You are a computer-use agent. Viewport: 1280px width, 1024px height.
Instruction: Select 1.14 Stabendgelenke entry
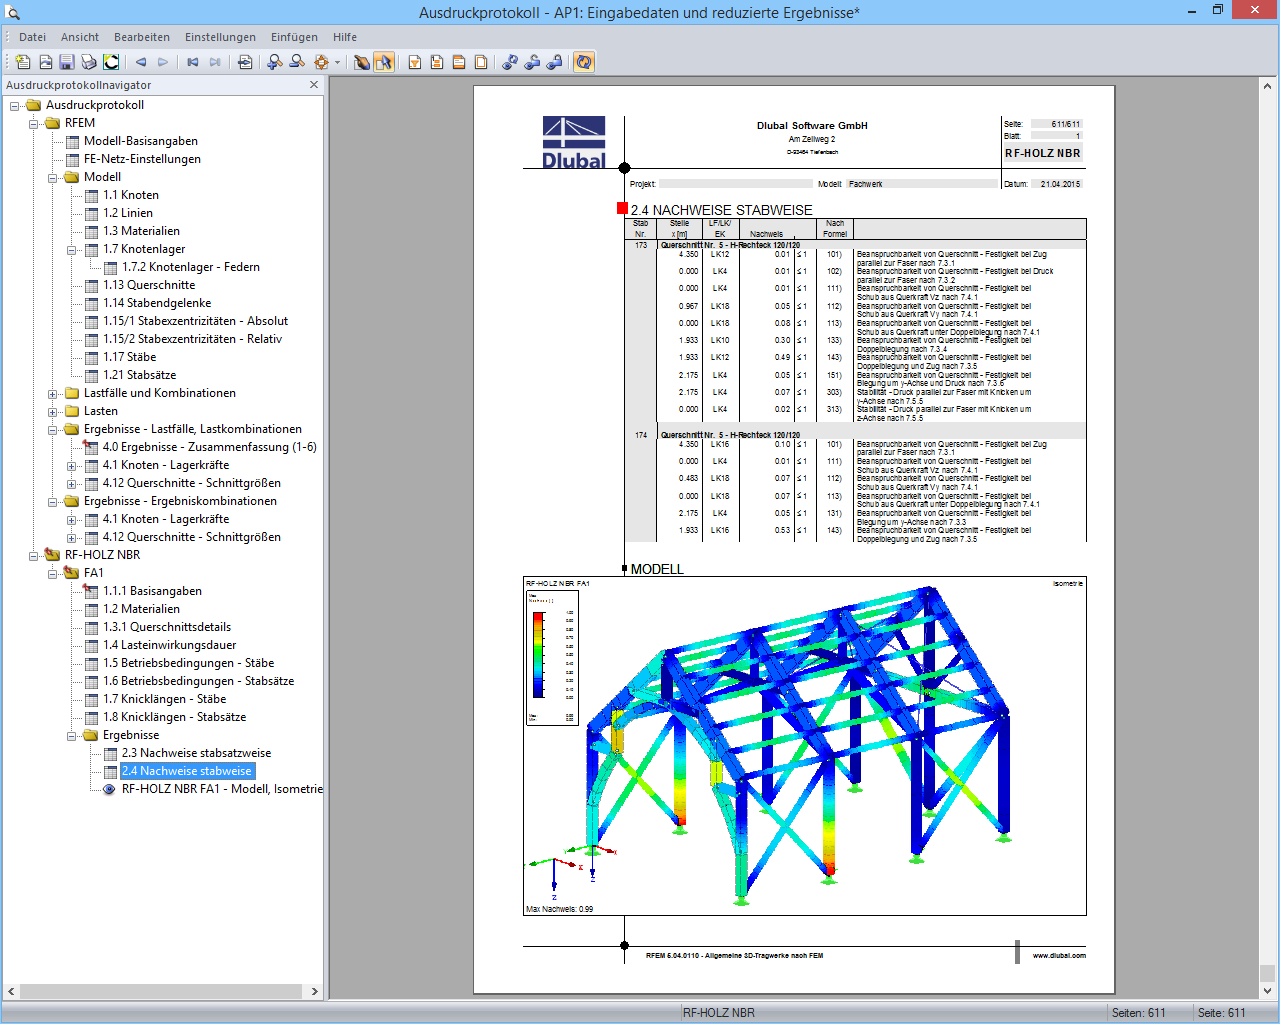pos(157,303)
